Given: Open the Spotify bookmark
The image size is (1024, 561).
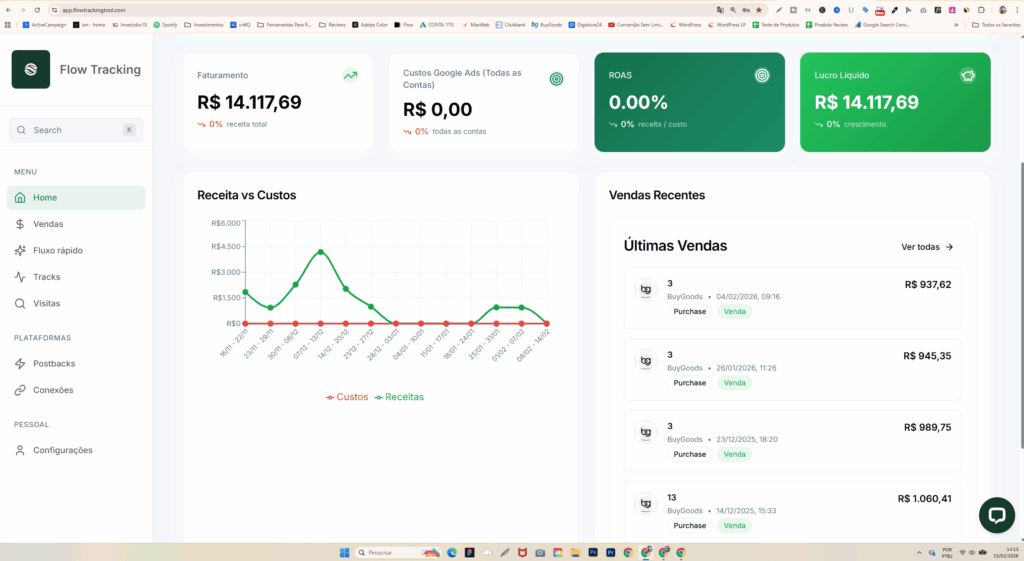Looking at the screenshot, I should click(x=166, y=25).
